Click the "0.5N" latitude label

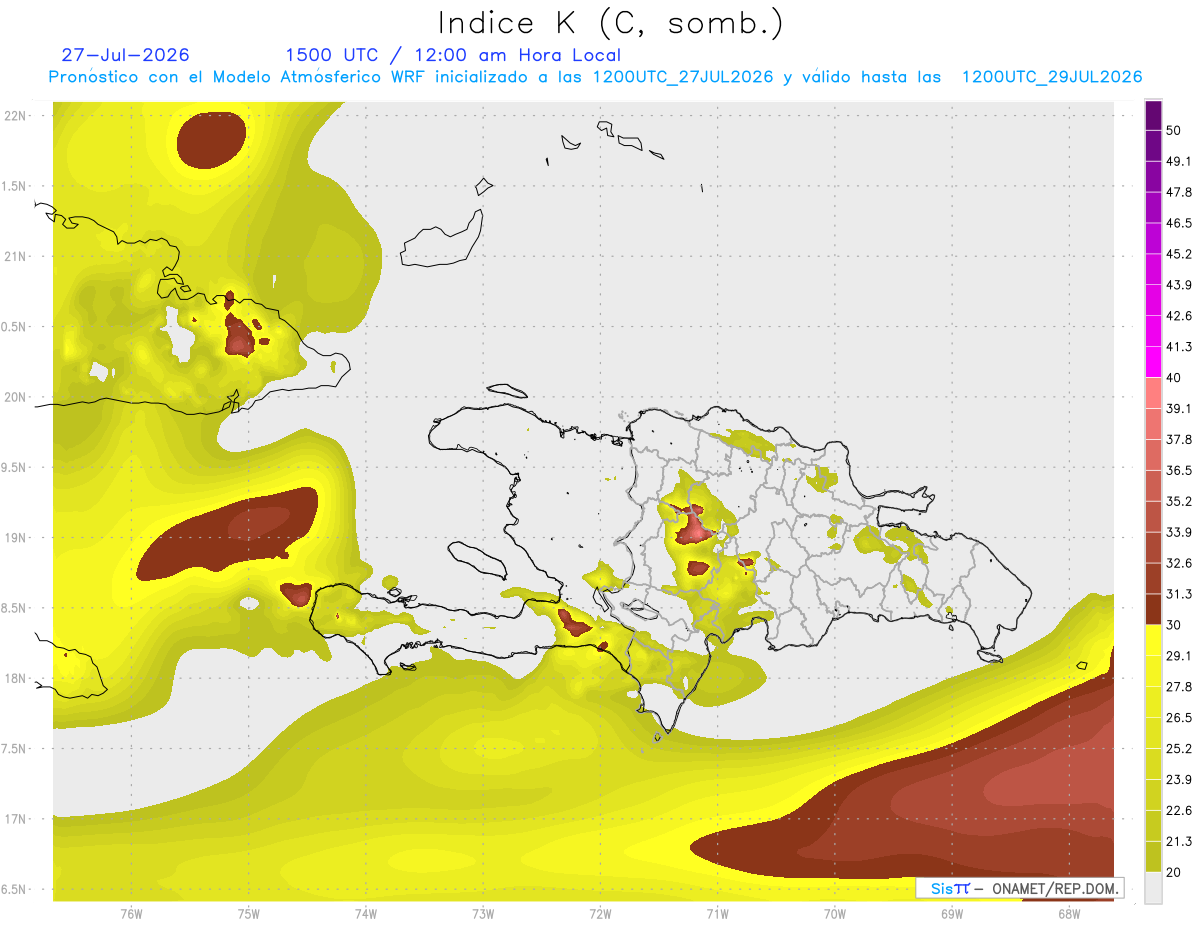[15, 327]
